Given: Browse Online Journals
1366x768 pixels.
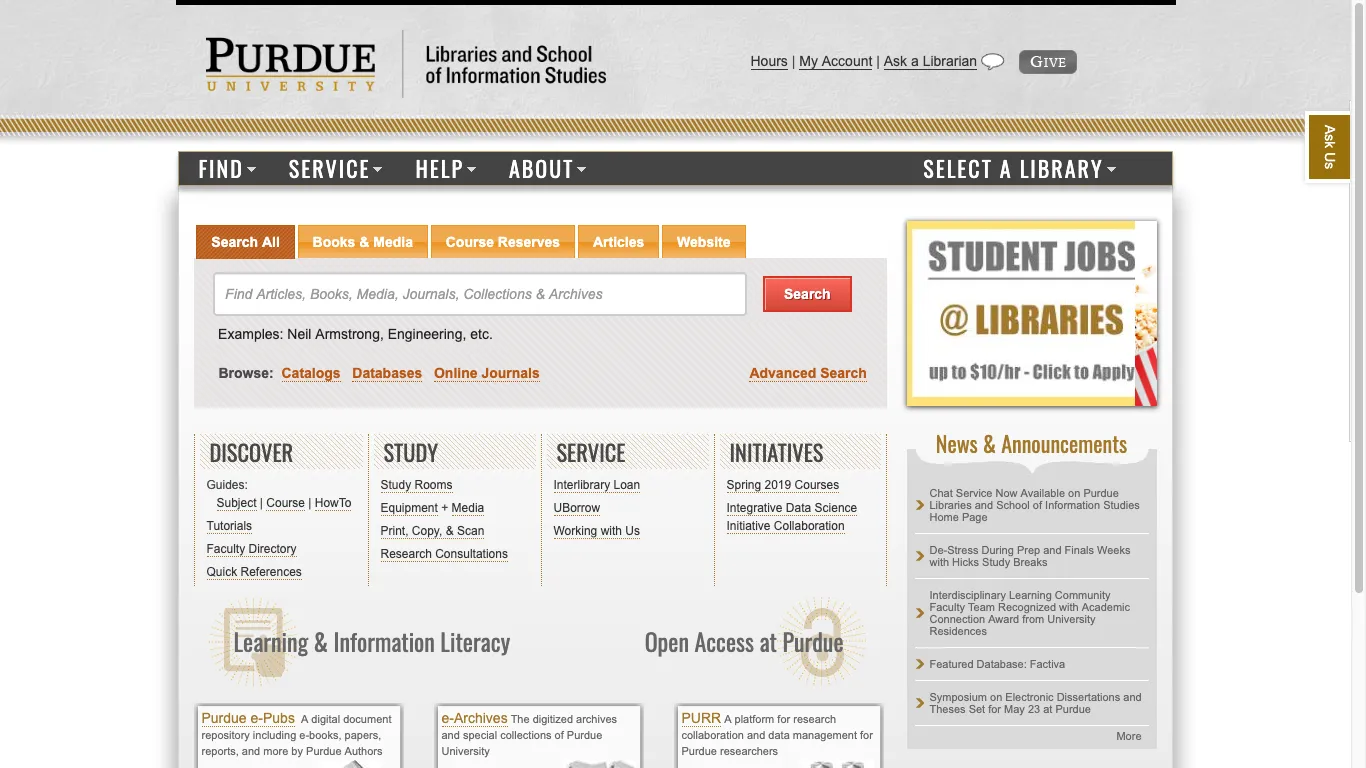Looking at the screenshot, I should (486, 373).
